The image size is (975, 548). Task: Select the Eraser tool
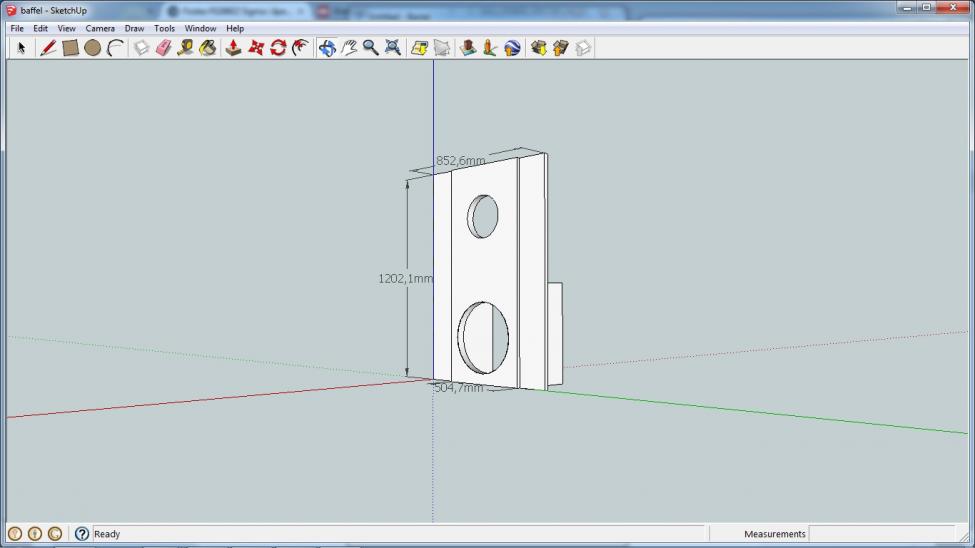coord(163,48)
